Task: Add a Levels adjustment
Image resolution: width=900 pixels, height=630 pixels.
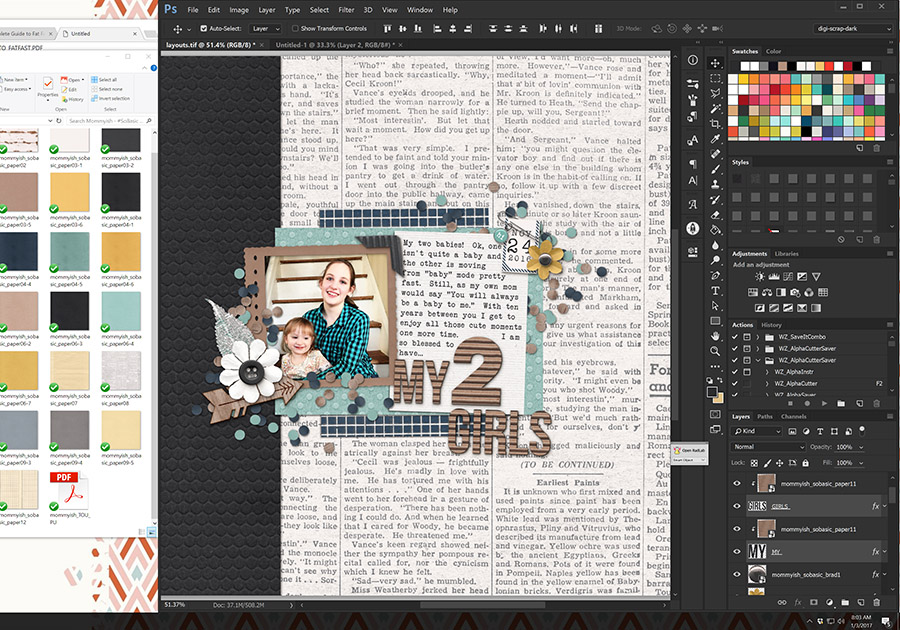Action: [x=774, y=277]
